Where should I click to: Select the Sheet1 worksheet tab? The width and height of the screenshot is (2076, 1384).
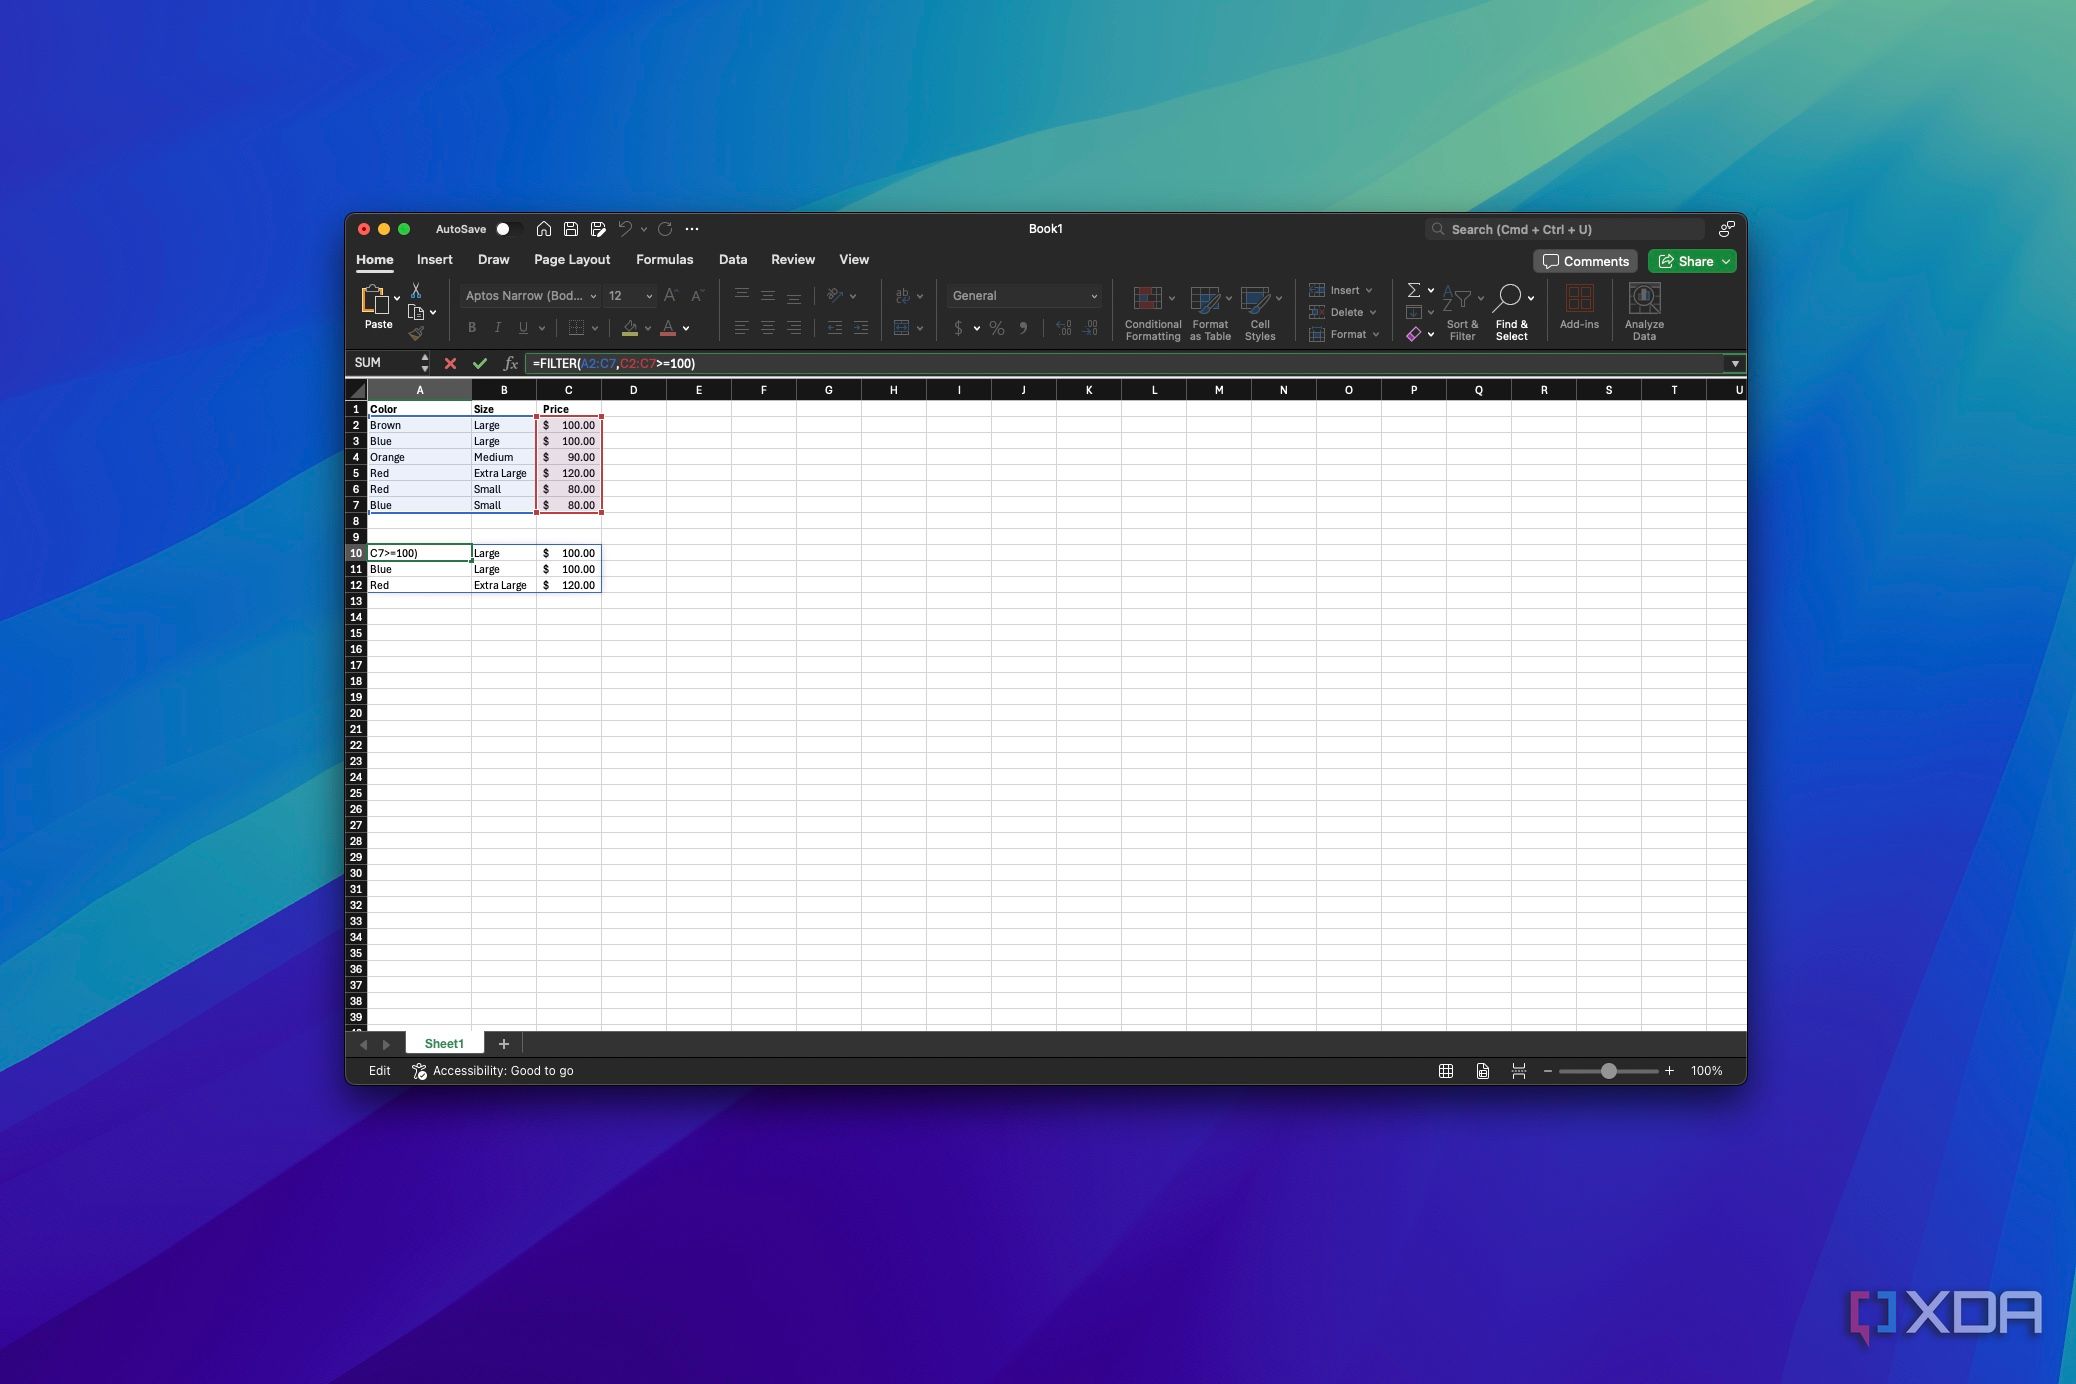444,1044
